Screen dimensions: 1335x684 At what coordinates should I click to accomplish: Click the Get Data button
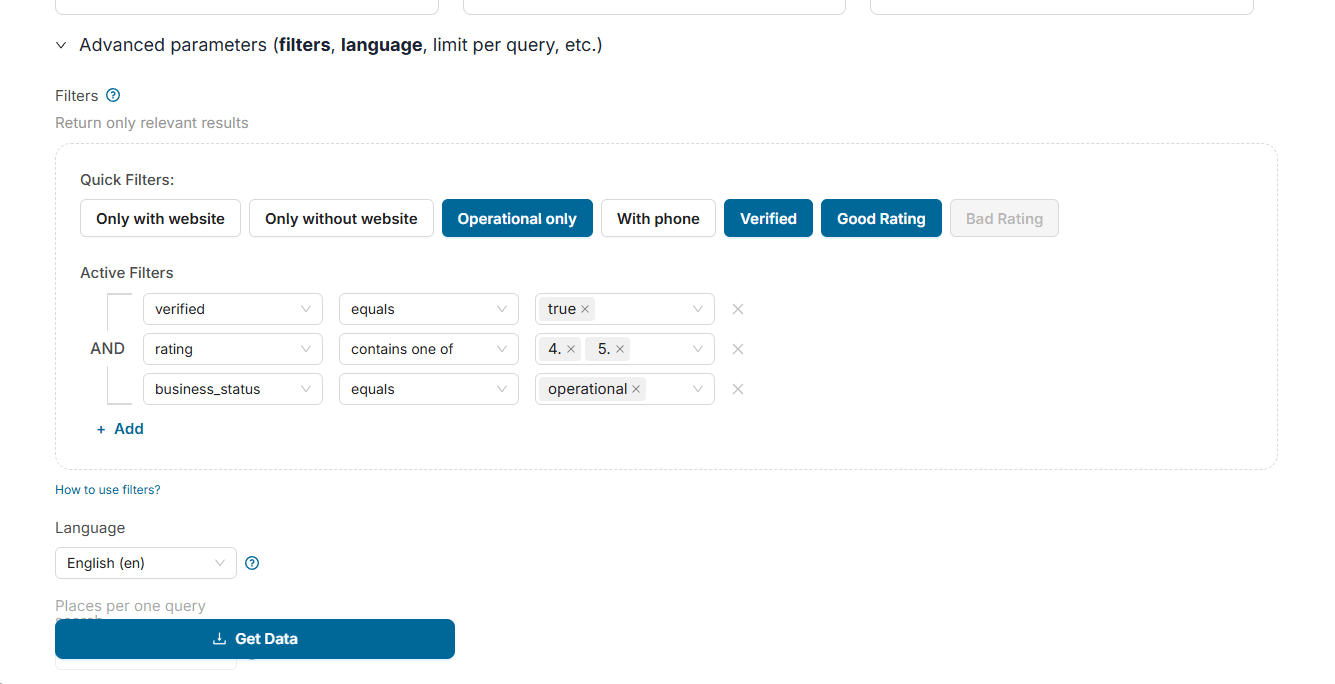pyautogui.click(x=255, y=639)
